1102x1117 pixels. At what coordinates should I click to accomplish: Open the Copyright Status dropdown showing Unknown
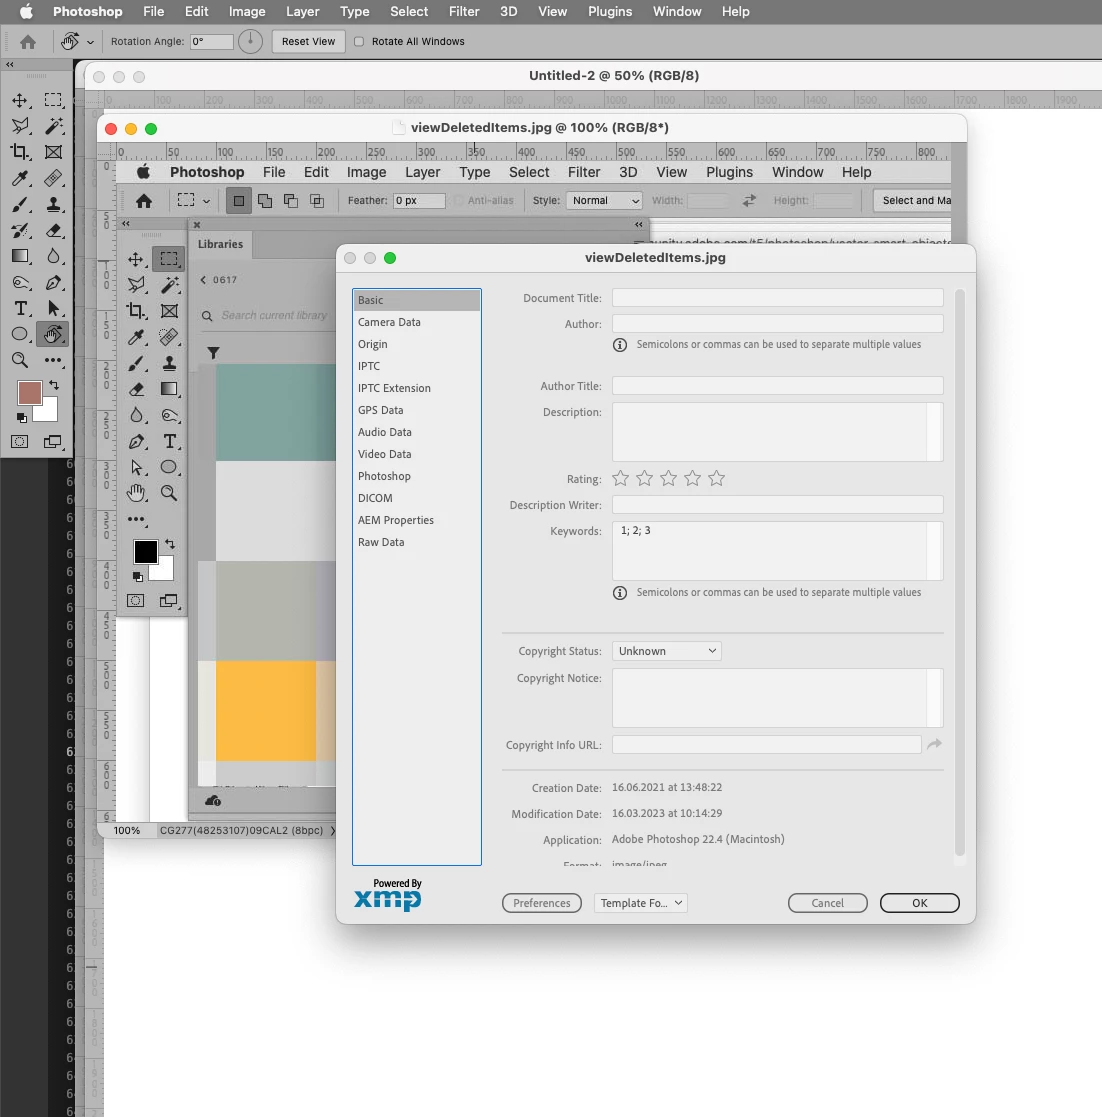(667, 651)
